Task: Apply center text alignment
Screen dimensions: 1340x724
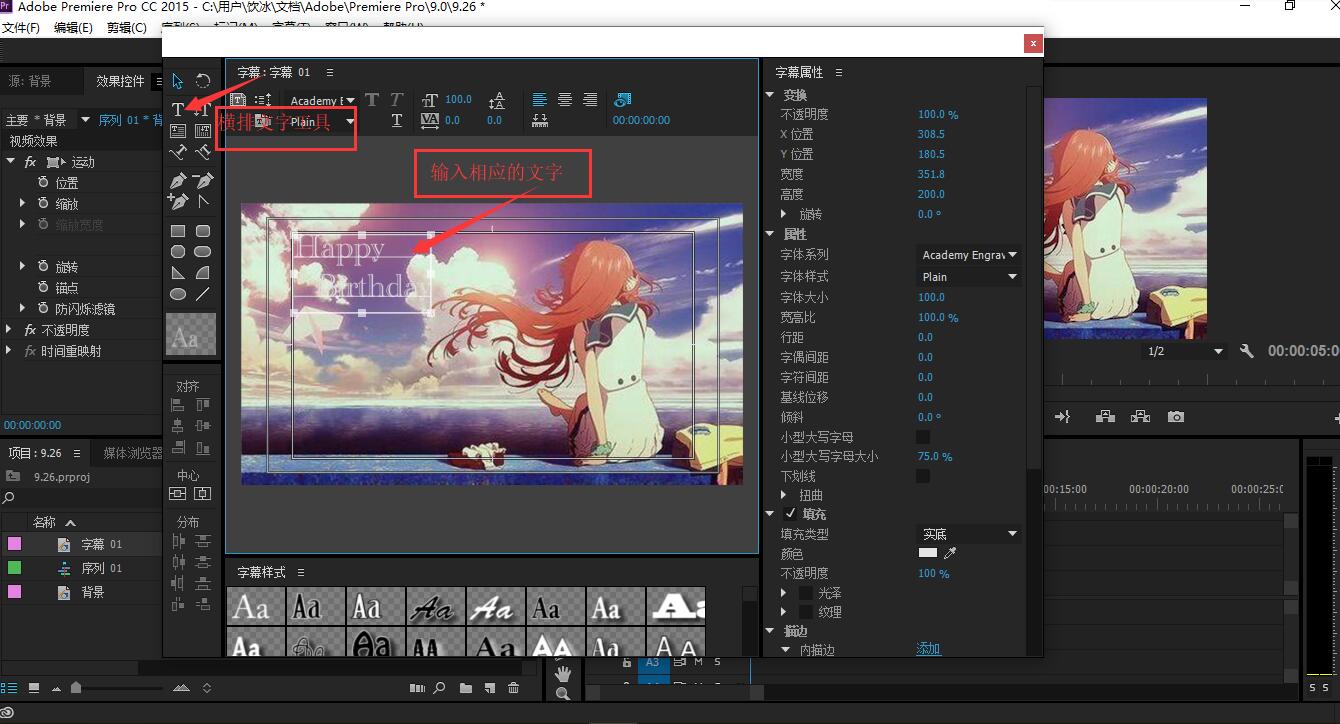Action: (x=565, y=100)
